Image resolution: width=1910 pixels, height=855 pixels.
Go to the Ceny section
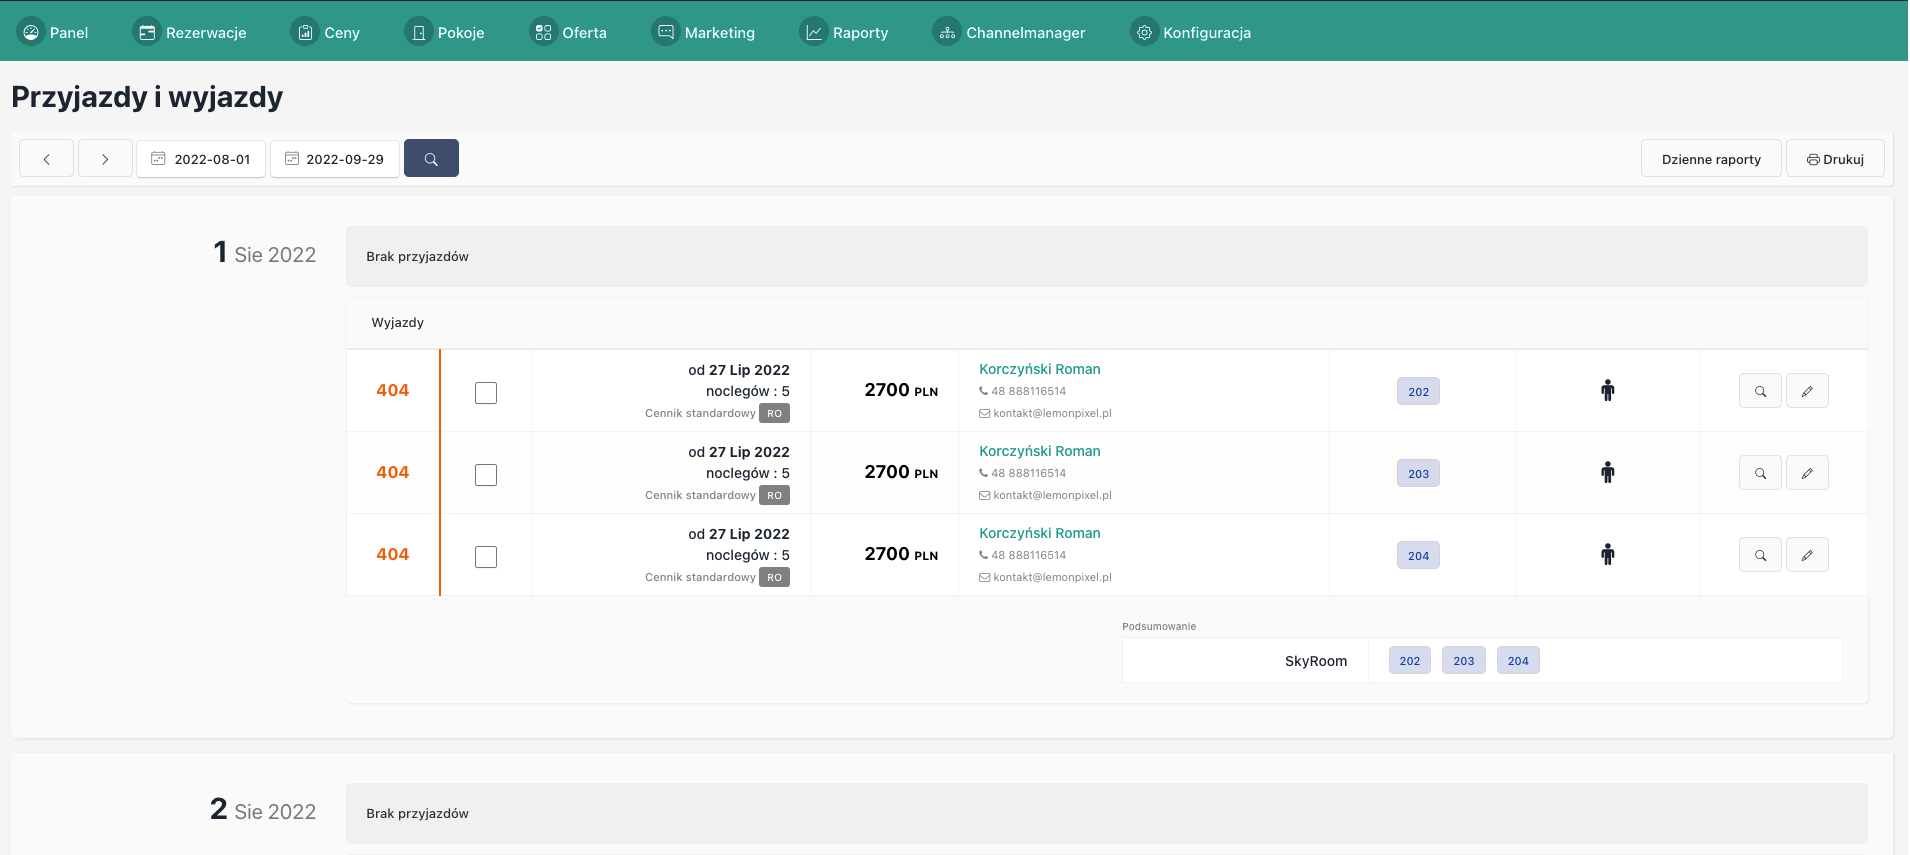pyautogui.click(x=326, y=32)
